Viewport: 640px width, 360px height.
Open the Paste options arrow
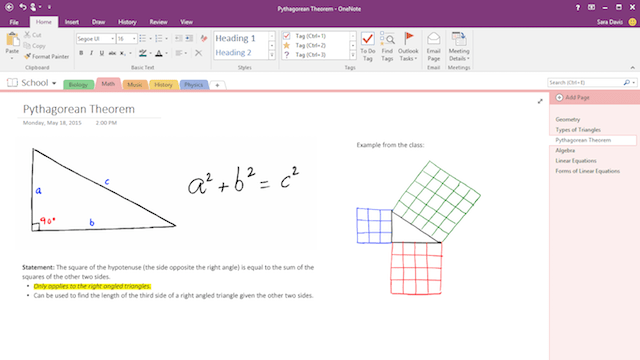[12, 58]
